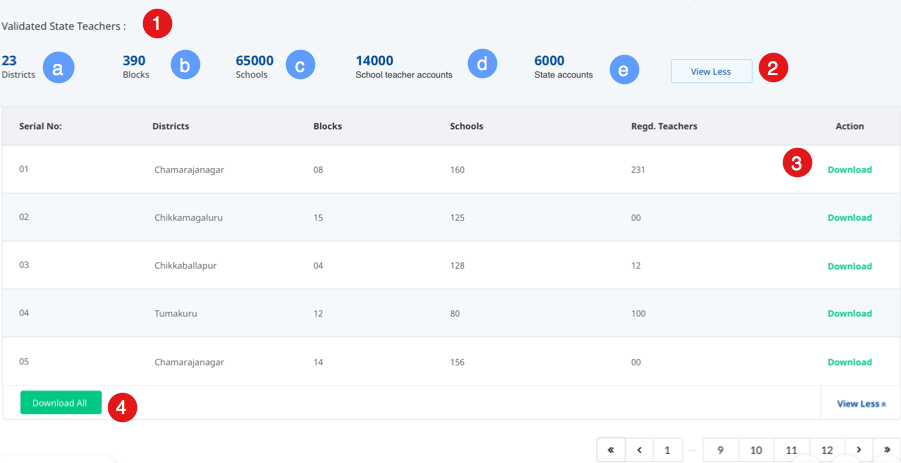Select page 1 in pagination
The width and height of the screenshot is (901, 463).
[x=667, y=450]
